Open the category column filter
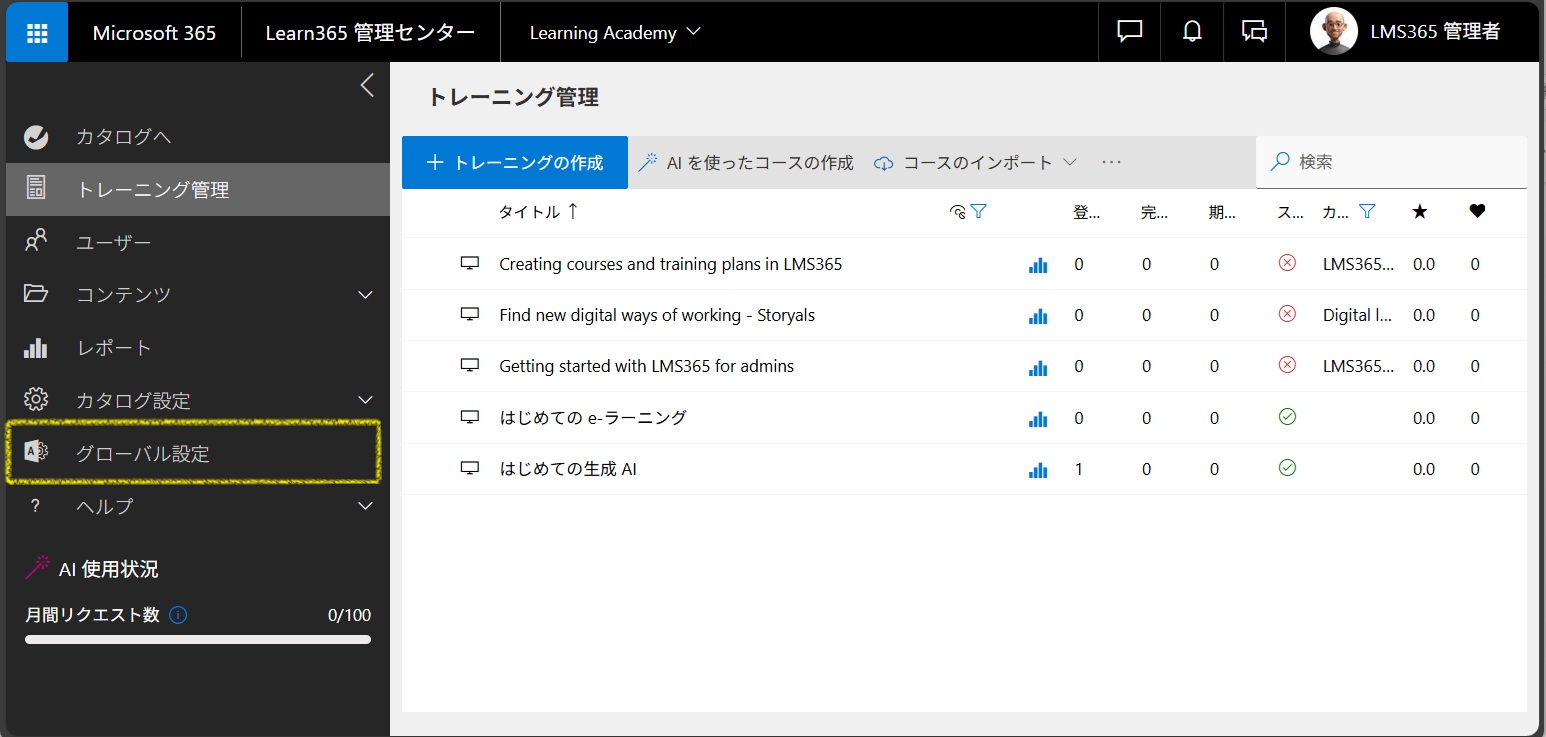The image size is (1546, 737). pos(1367,211)
